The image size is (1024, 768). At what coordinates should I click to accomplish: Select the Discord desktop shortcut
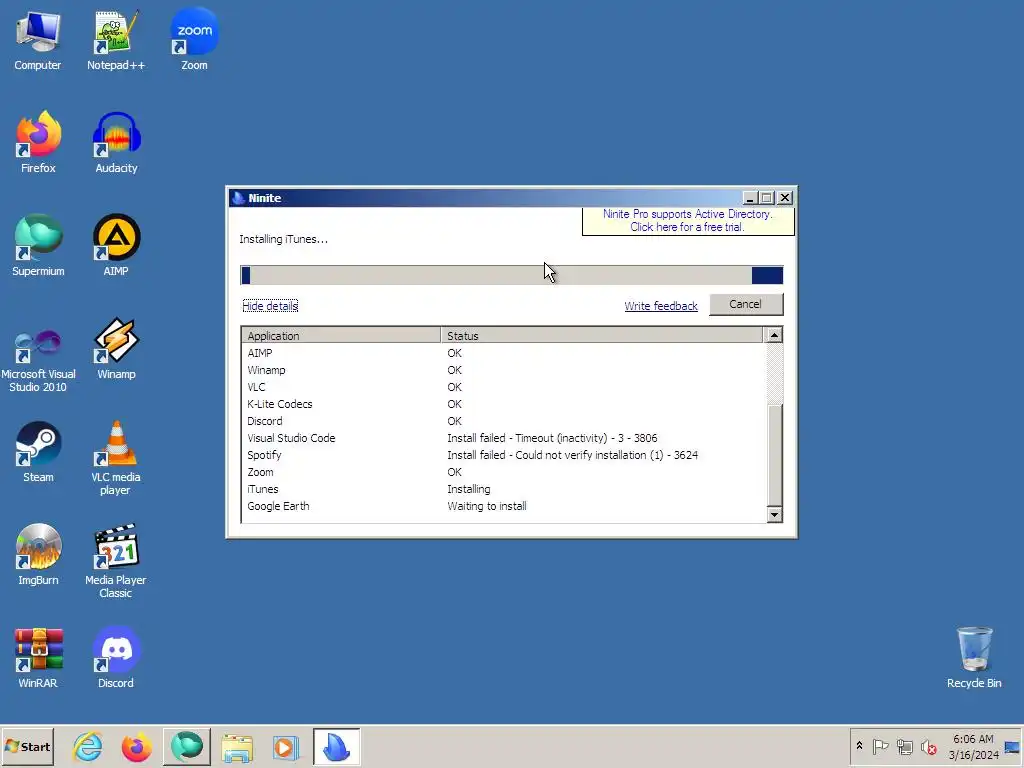click(116, 658)
